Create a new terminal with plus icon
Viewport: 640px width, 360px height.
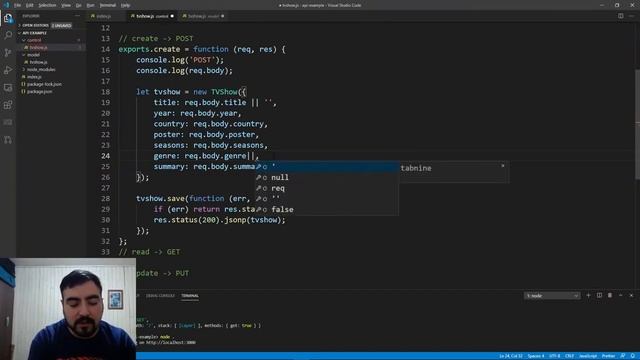click(x=588, y=295)
